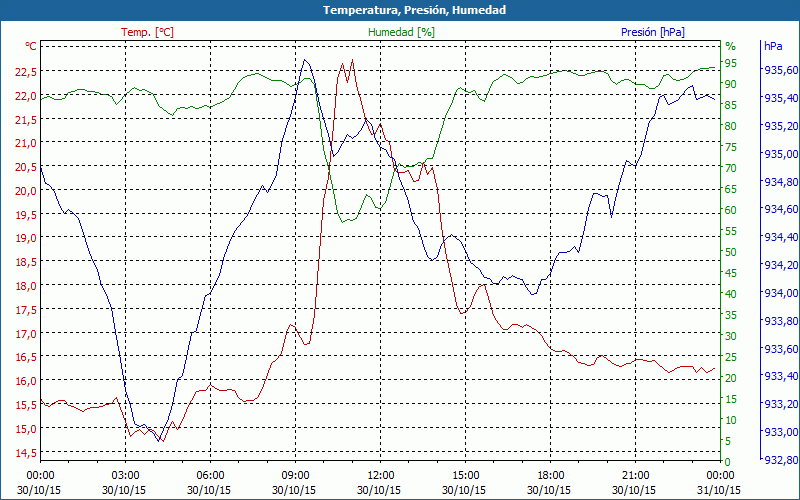Image resolution: width=800 pixels, height=500 pixels.
Task: Click the '21,5' temperature axis value
Action: (x=26, y=120)
